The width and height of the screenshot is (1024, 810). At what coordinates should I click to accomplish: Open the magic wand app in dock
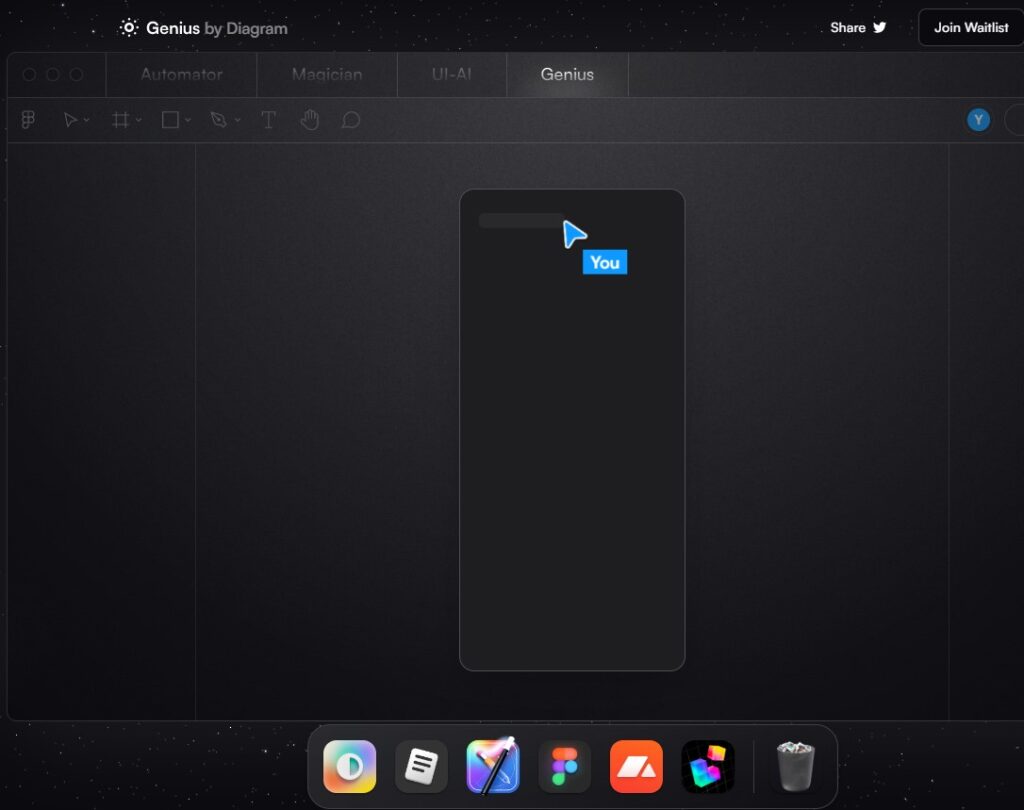point(492,767)
